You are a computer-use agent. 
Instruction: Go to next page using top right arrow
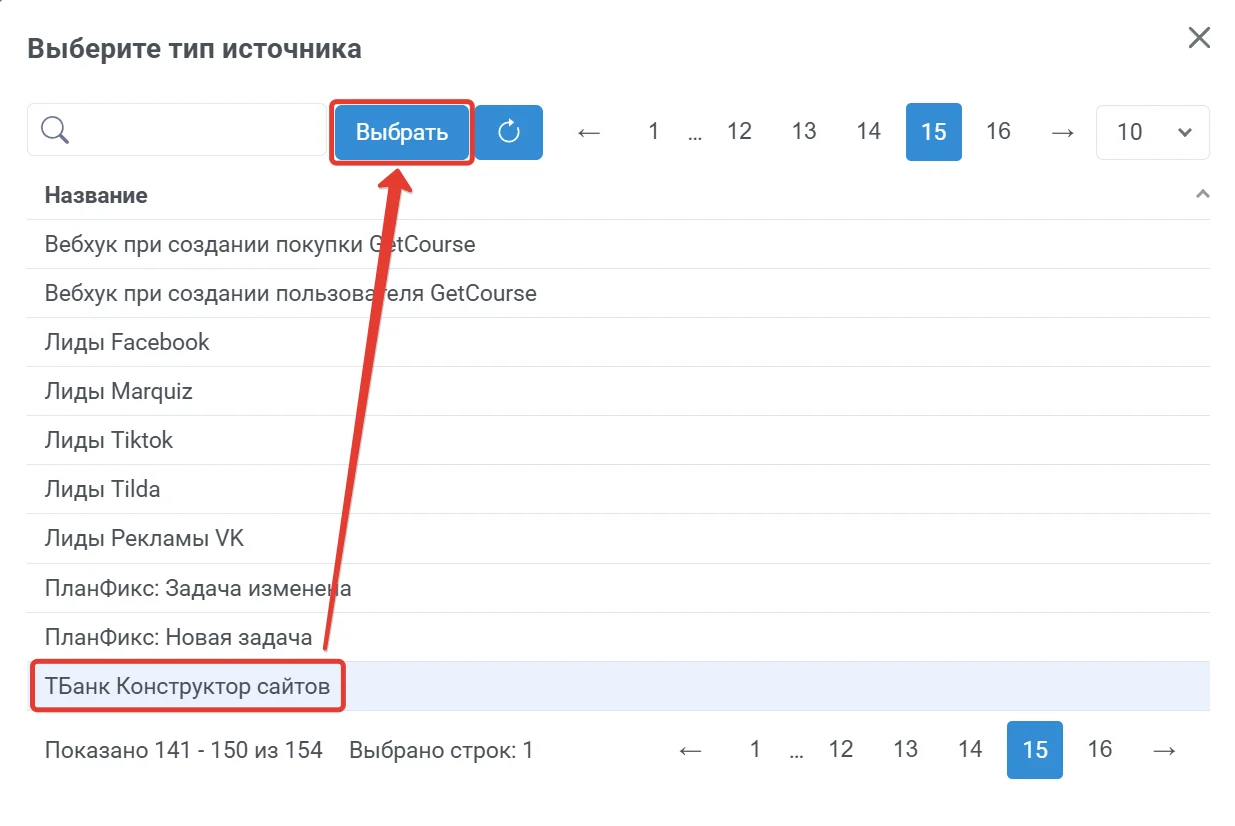pos(1063,132)
